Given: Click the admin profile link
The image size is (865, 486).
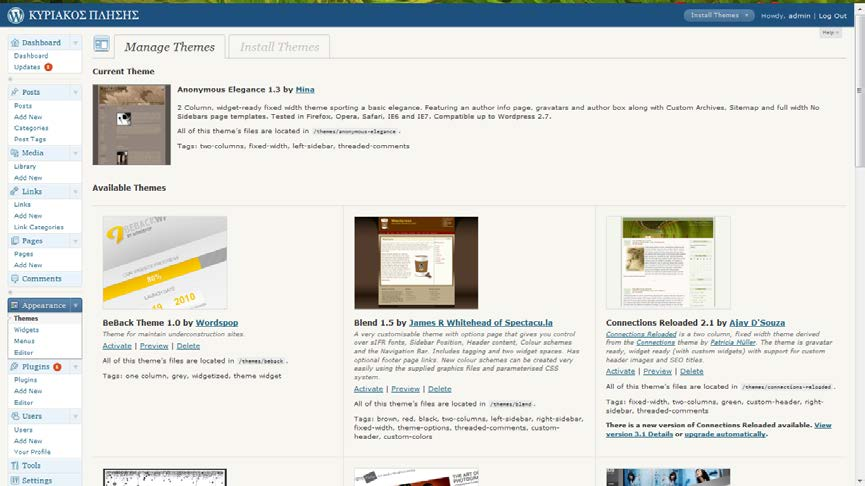Looking at the screenshot, I should [x=799, y=15].
